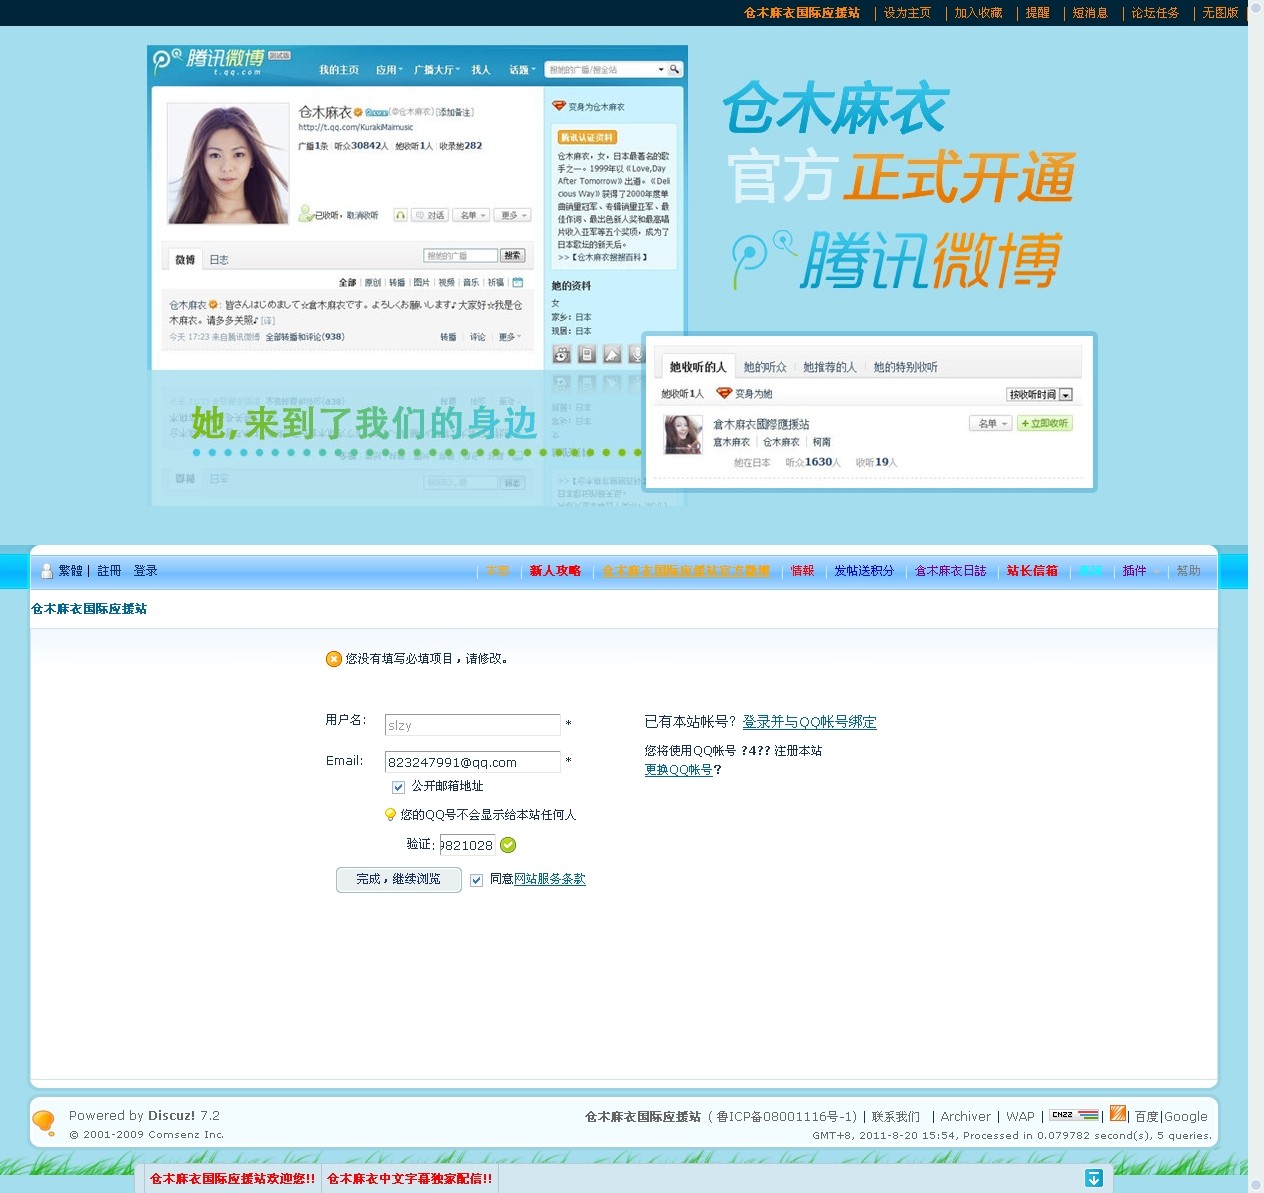Click the lightbulb tip icon beside QQ notice
The height and width of the screenshot is (1193, 1264).
(390, 814)
